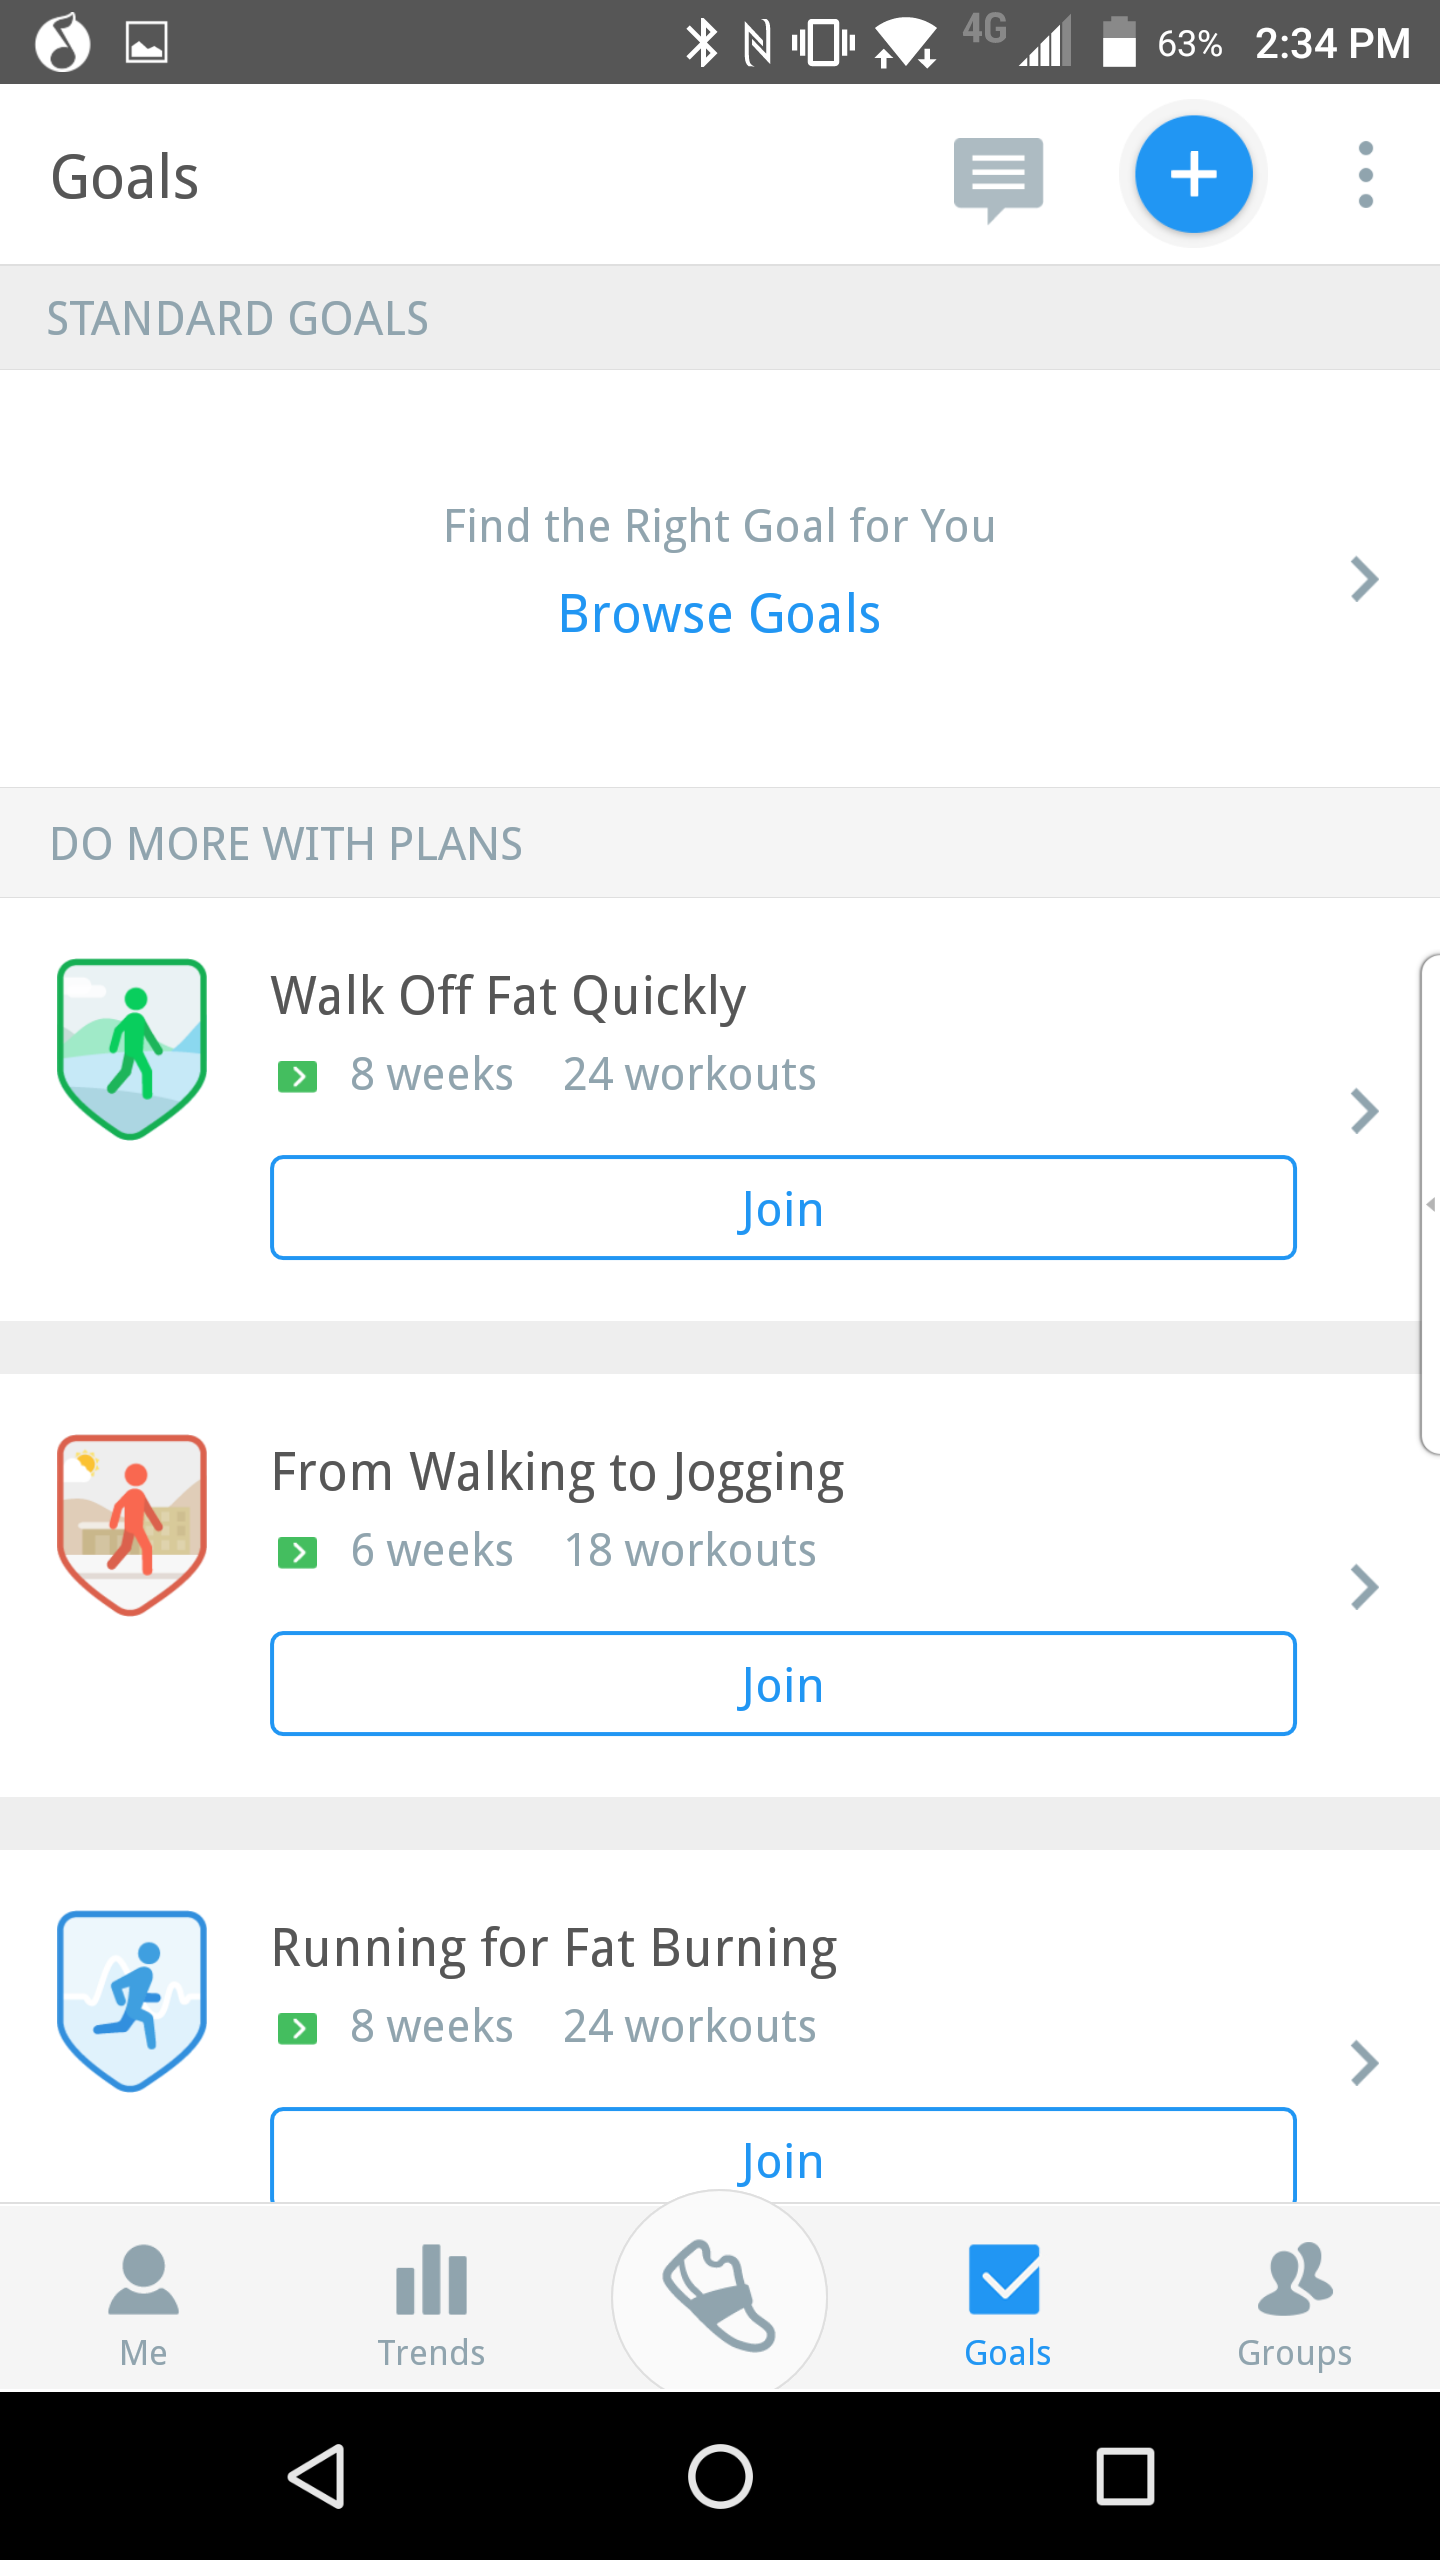Image resolution: width=1440 pixels, height=2560 pixels.
Task: Open the three-dot overflow menu
Action: pos(1366,175)
